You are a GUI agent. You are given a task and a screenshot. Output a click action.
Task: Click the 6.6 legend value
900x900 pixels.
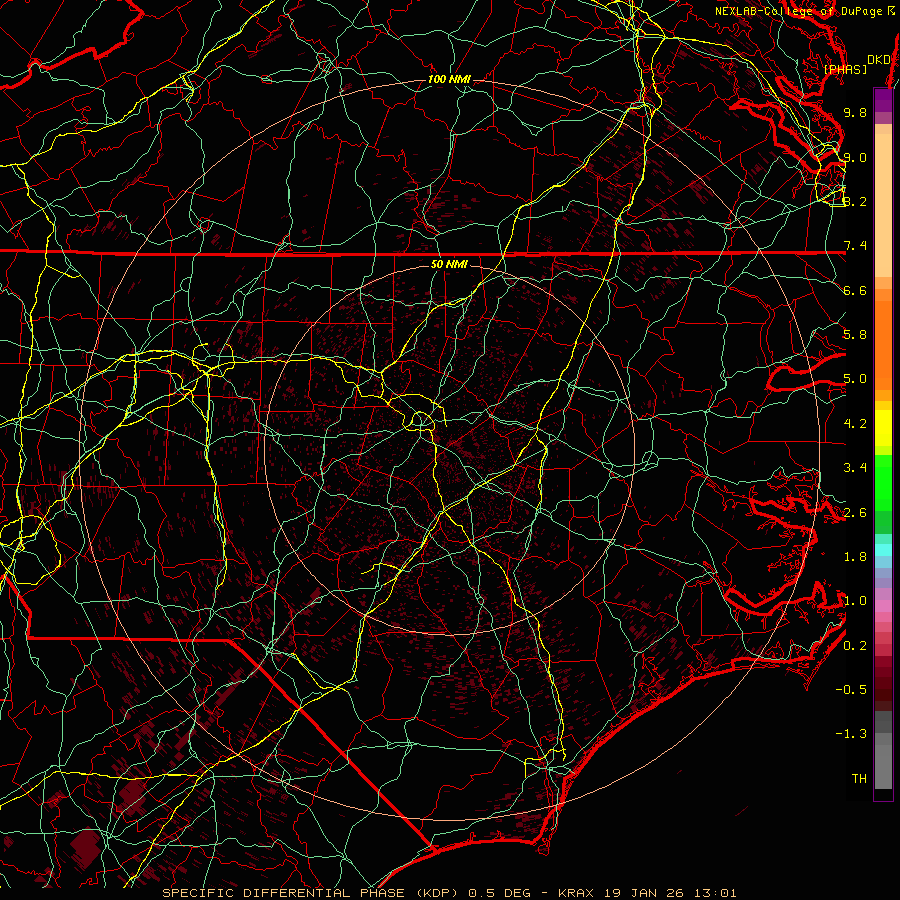855,290
